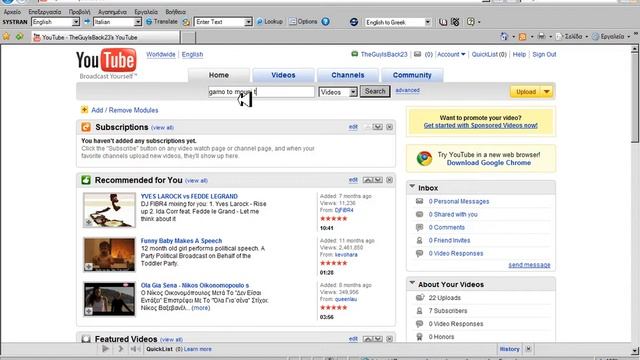Open the Εργαλεία menu in menu bar
Screen dimensions: 640x360
(x=146, y=12)
